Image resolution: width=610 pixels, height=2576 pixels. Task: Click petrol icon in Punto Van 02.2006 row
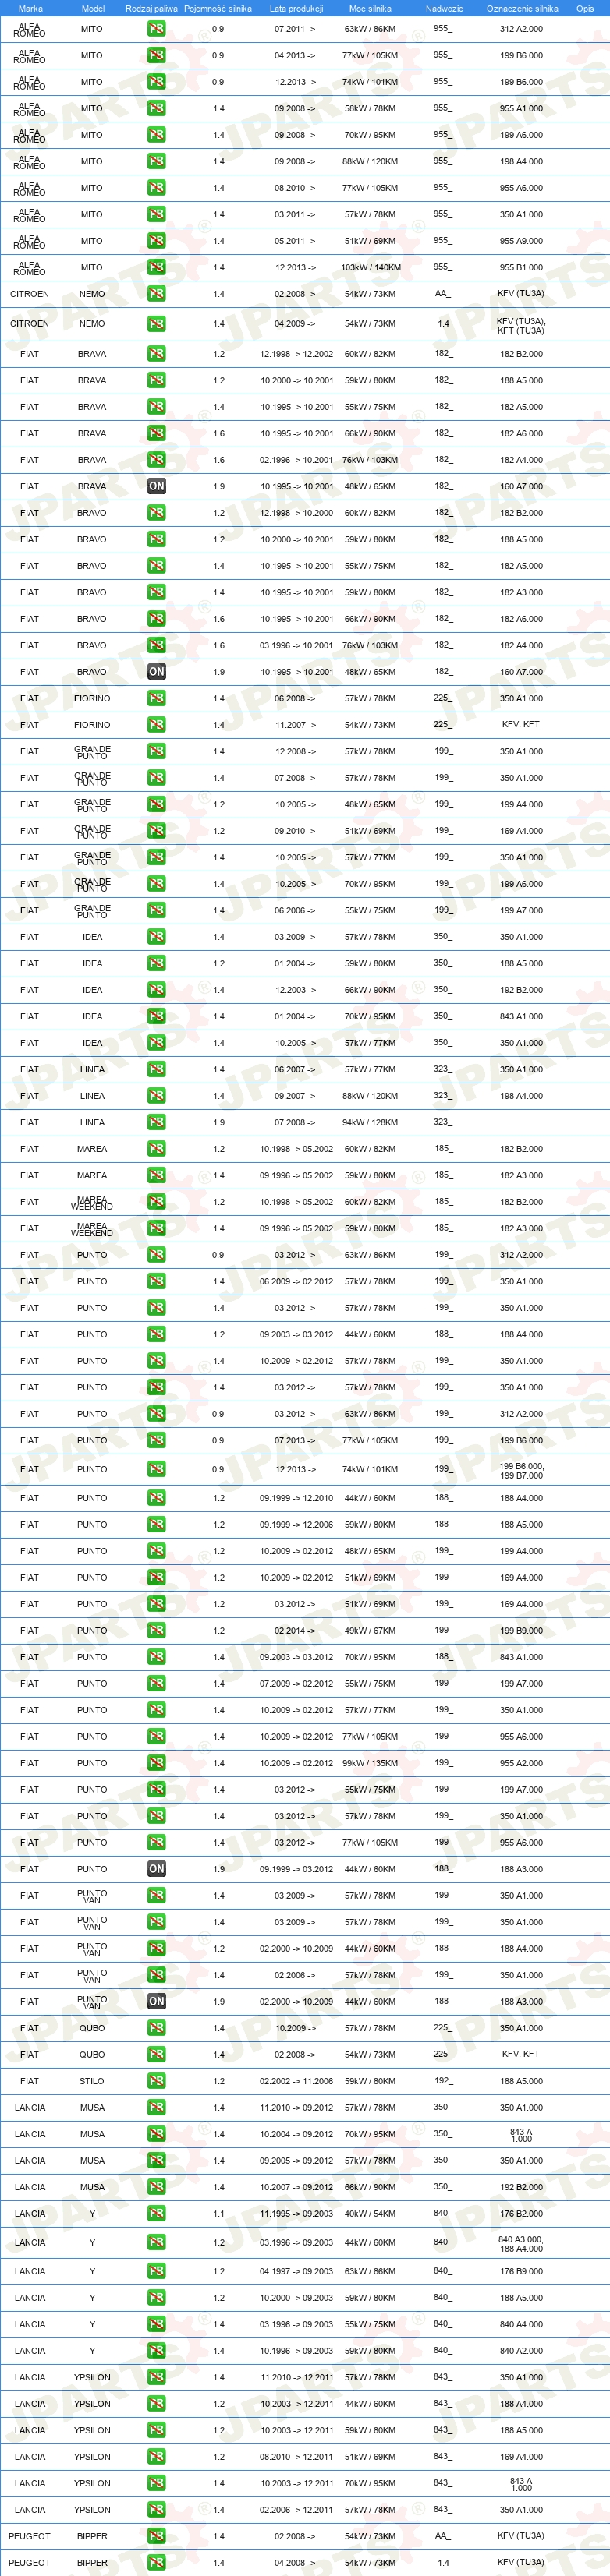[157, 1975]
